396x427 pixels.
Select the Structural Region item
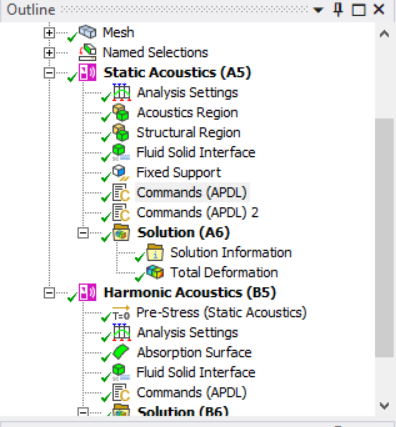(x=188, y=132)
